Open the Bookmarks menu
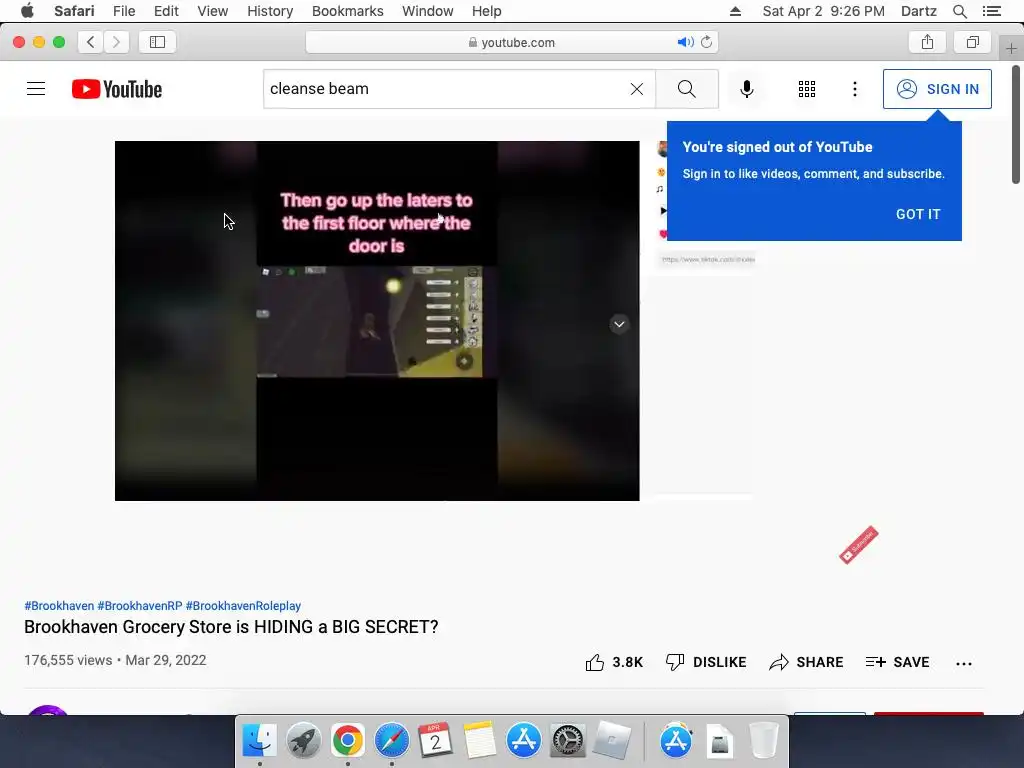1024x768 pixels. click(347, 11)
